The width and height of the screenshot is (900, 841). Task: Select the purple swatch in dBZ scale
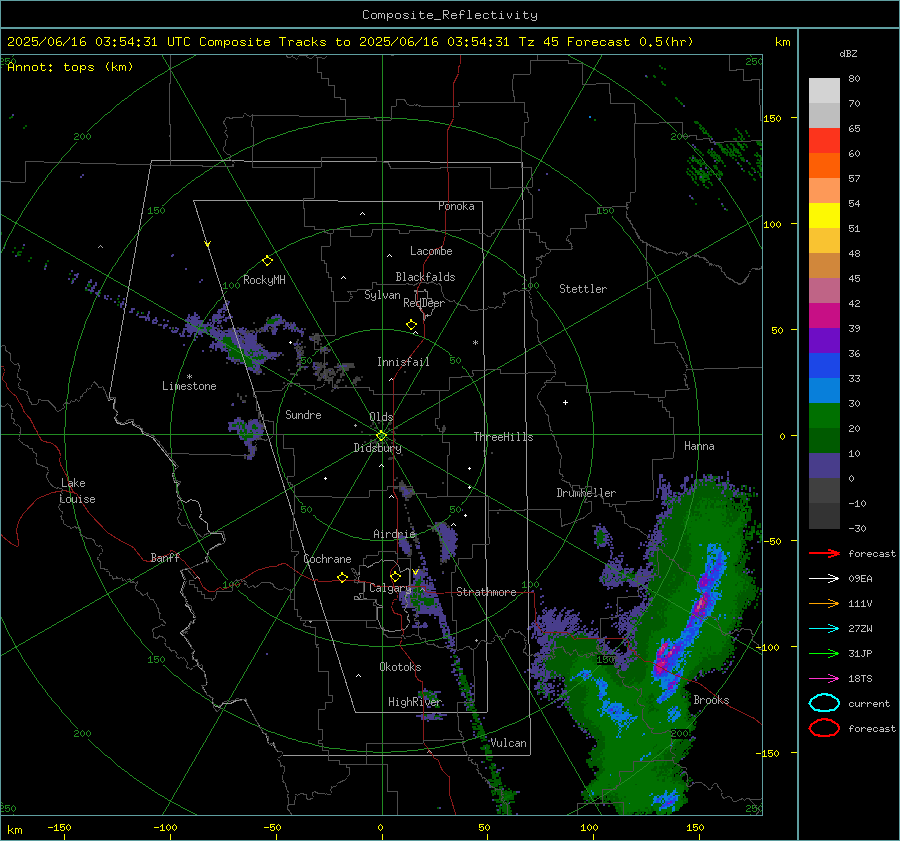coord(824,340)
